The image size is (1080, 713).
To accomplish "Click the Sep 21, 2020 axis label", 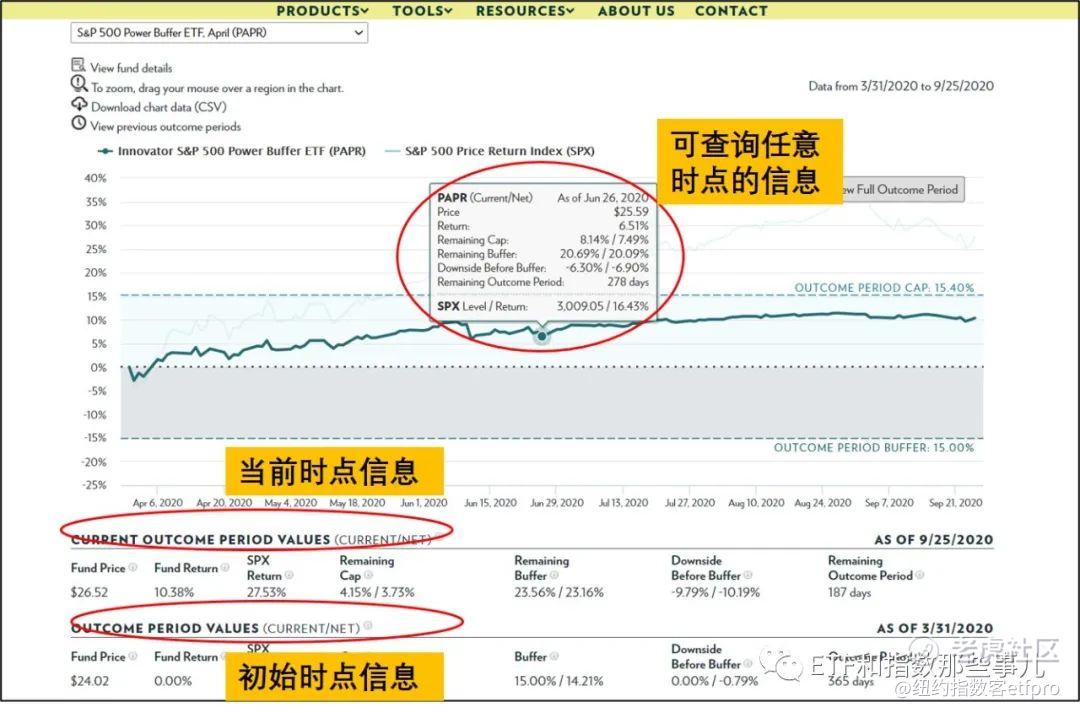I will (955, 503).
